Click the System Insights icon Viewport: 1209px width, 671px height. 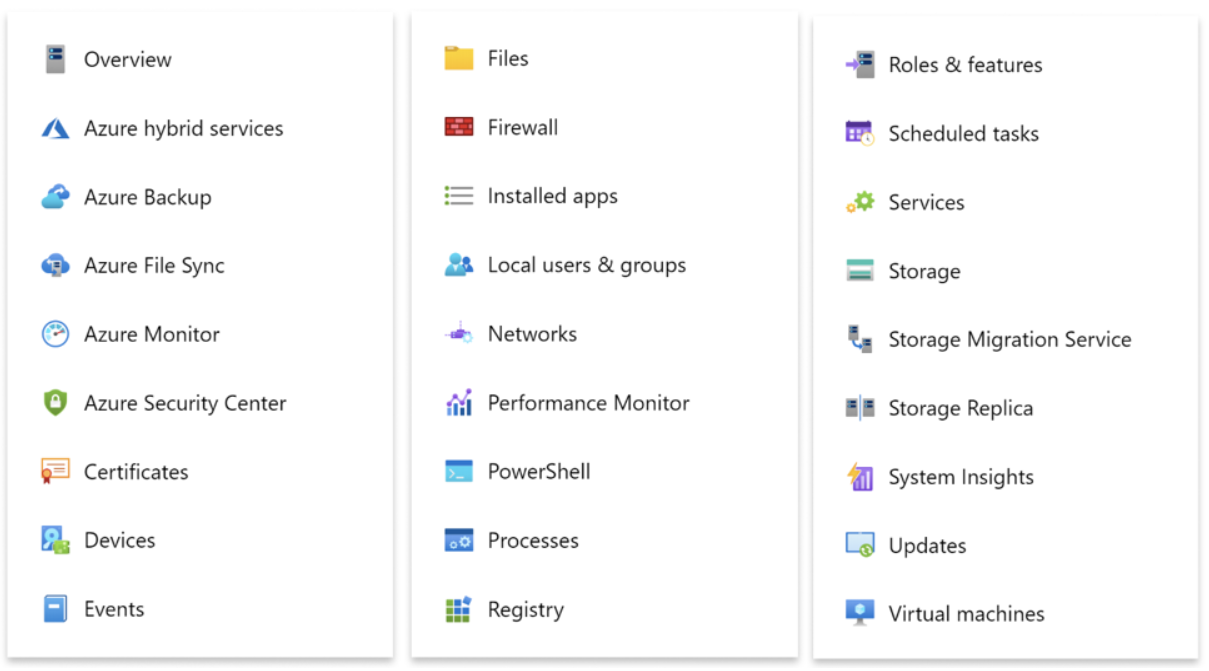click(x=858, y=477)
